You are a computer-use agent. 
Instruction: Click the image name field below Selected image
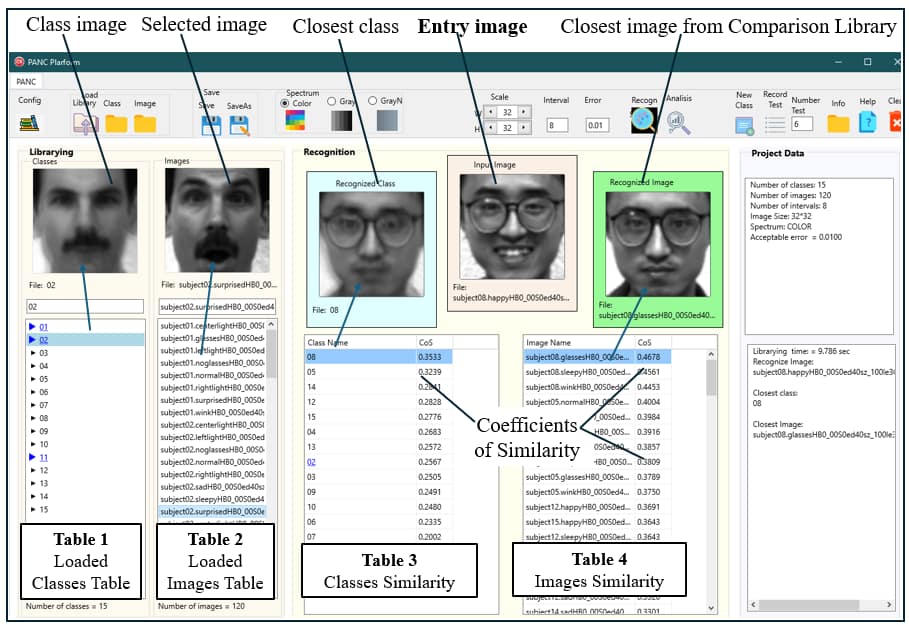coord(217,307)
